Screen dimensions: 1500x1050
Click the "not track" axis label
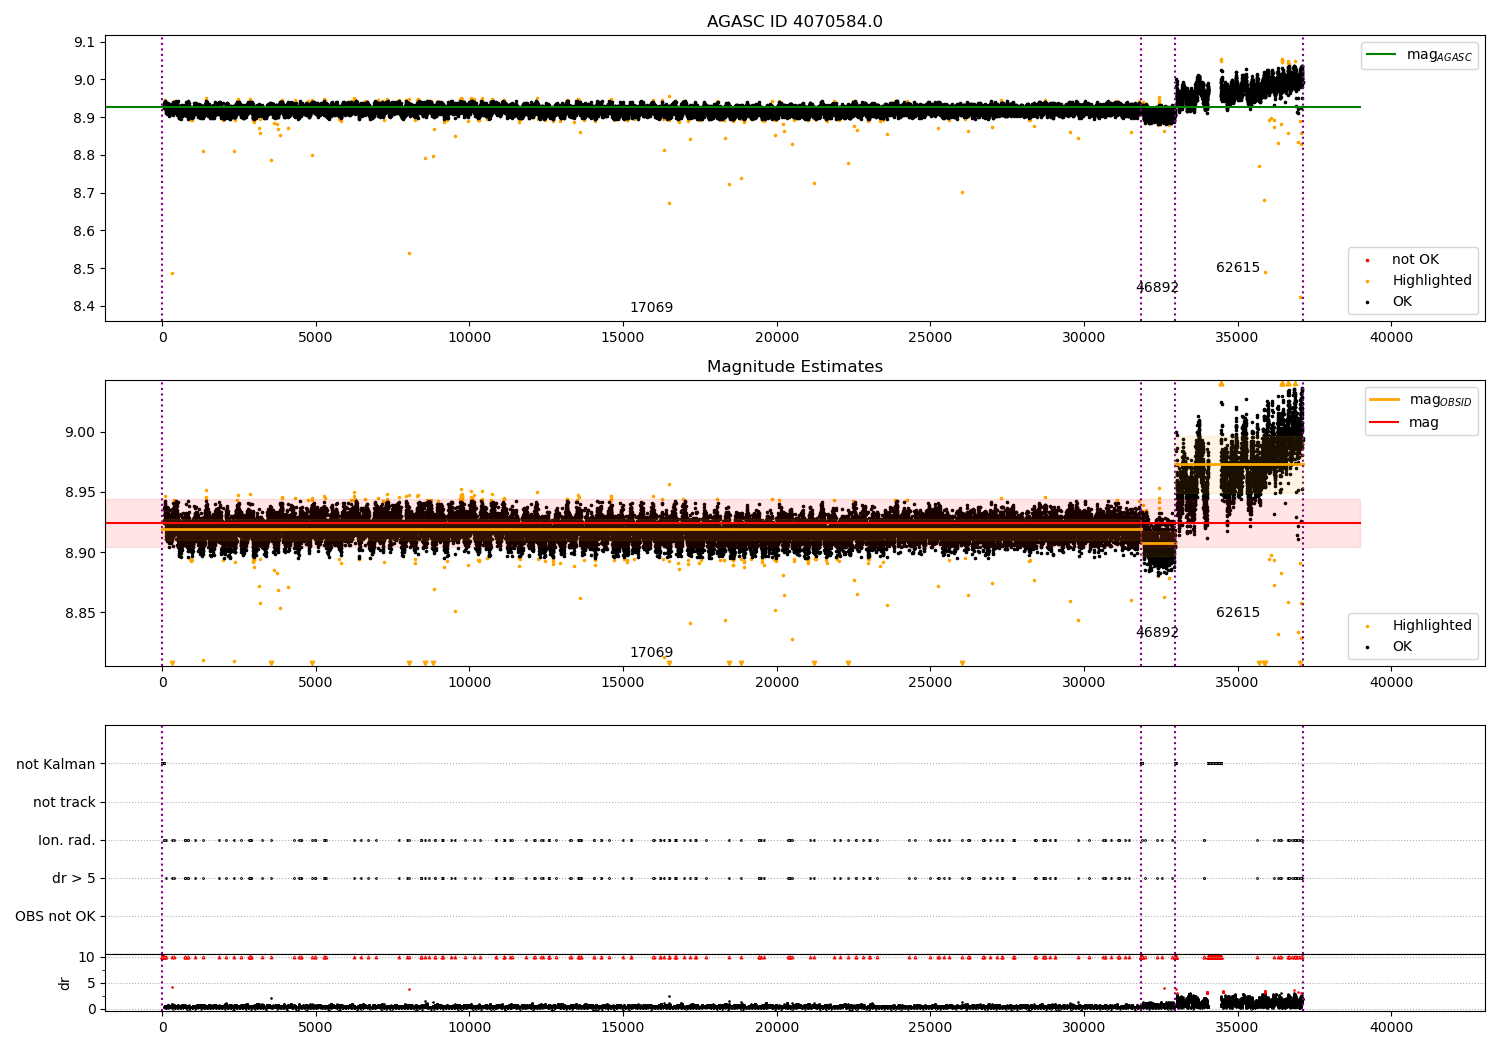64,803
